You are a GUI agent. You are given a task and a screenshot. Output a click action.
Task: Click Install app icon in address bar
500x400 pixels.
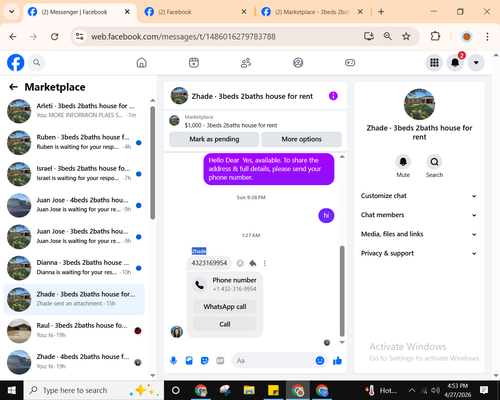point(369,36)
